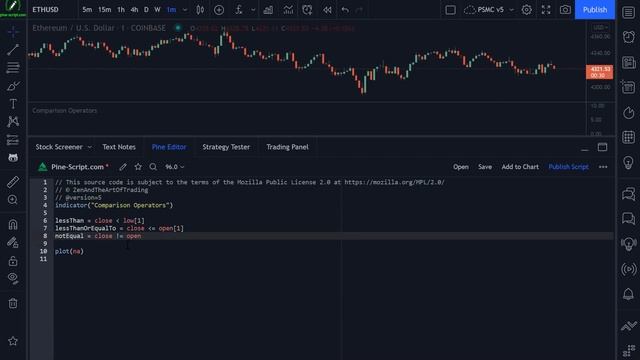Select the Pine Editor tab
This screenshot has width=640, height=360.
pos(169,147)
